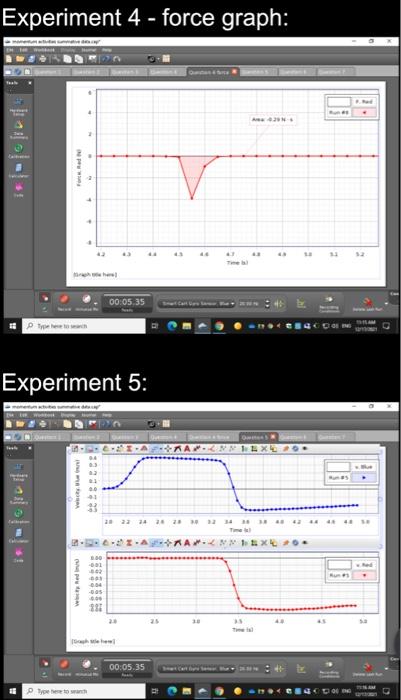Toggle pin icon on blue velocity graph toolbar
The width and height of the screenshot is (401, 700).
click(x=285, y=449)
